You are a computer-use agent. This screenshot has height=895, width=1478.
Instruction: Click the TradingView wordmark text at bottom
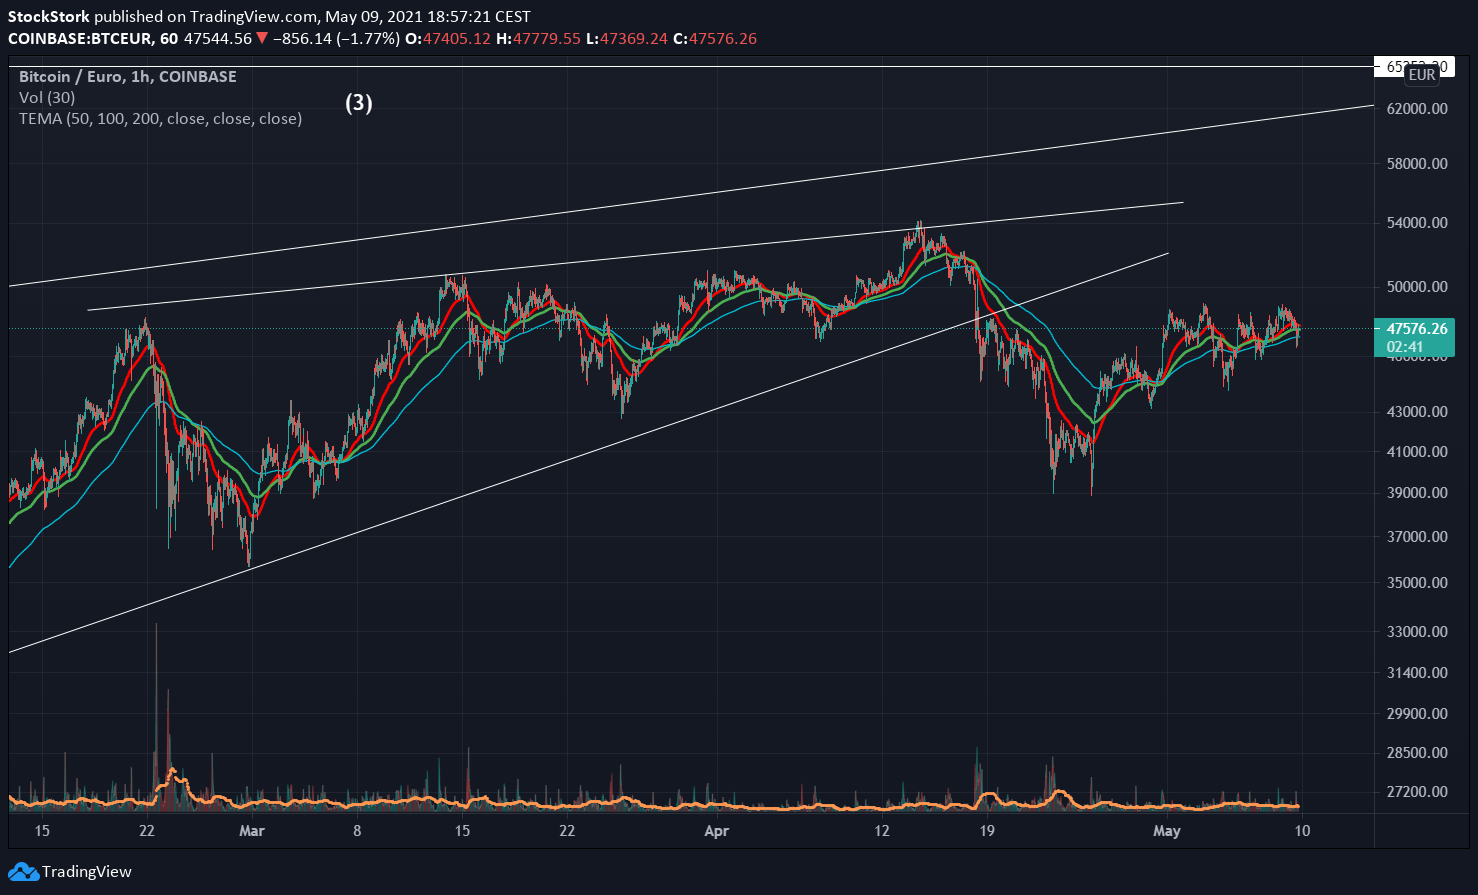tap(87, 872)
